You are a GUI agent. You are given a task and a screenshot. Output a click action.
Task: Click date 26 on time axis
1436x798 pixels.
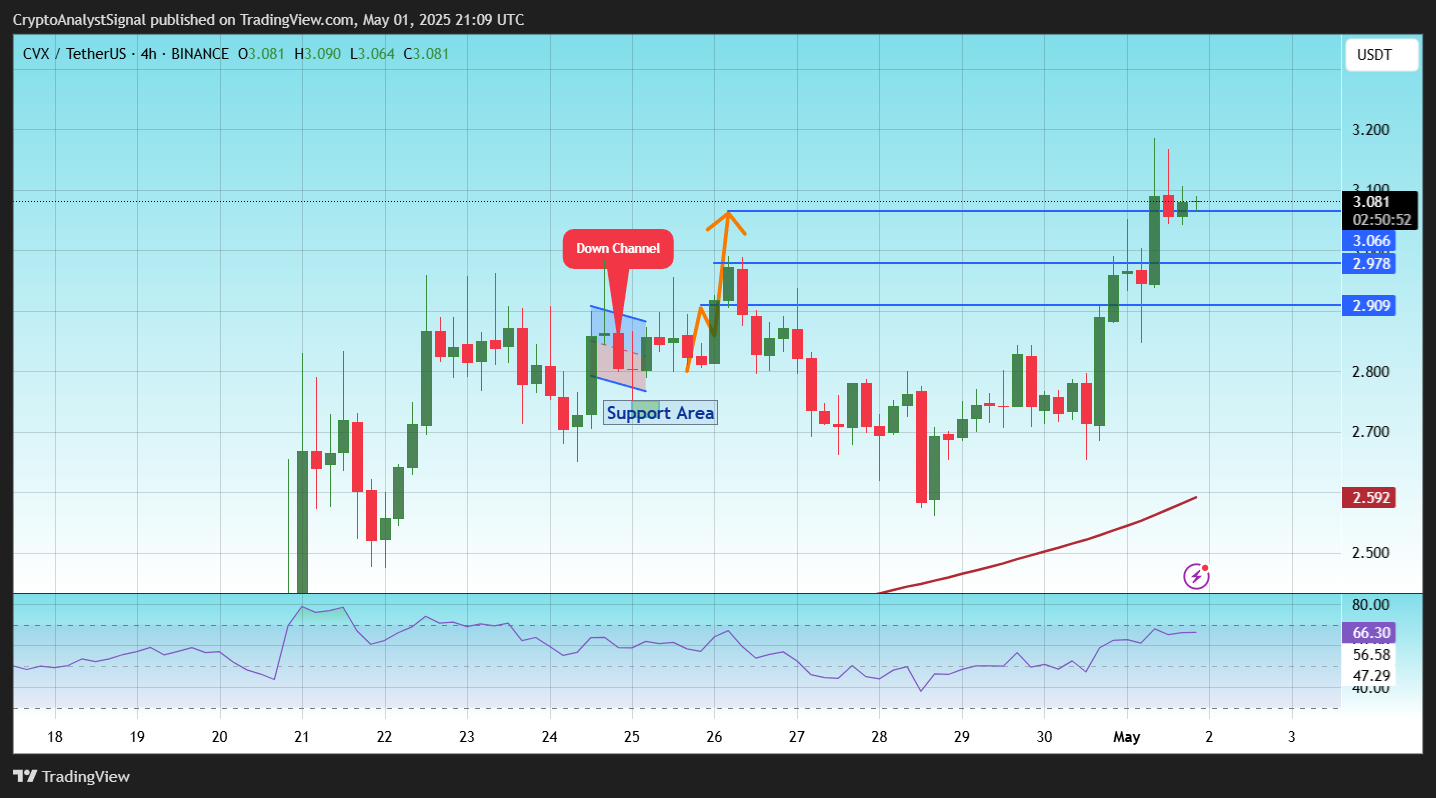point(714,737)
